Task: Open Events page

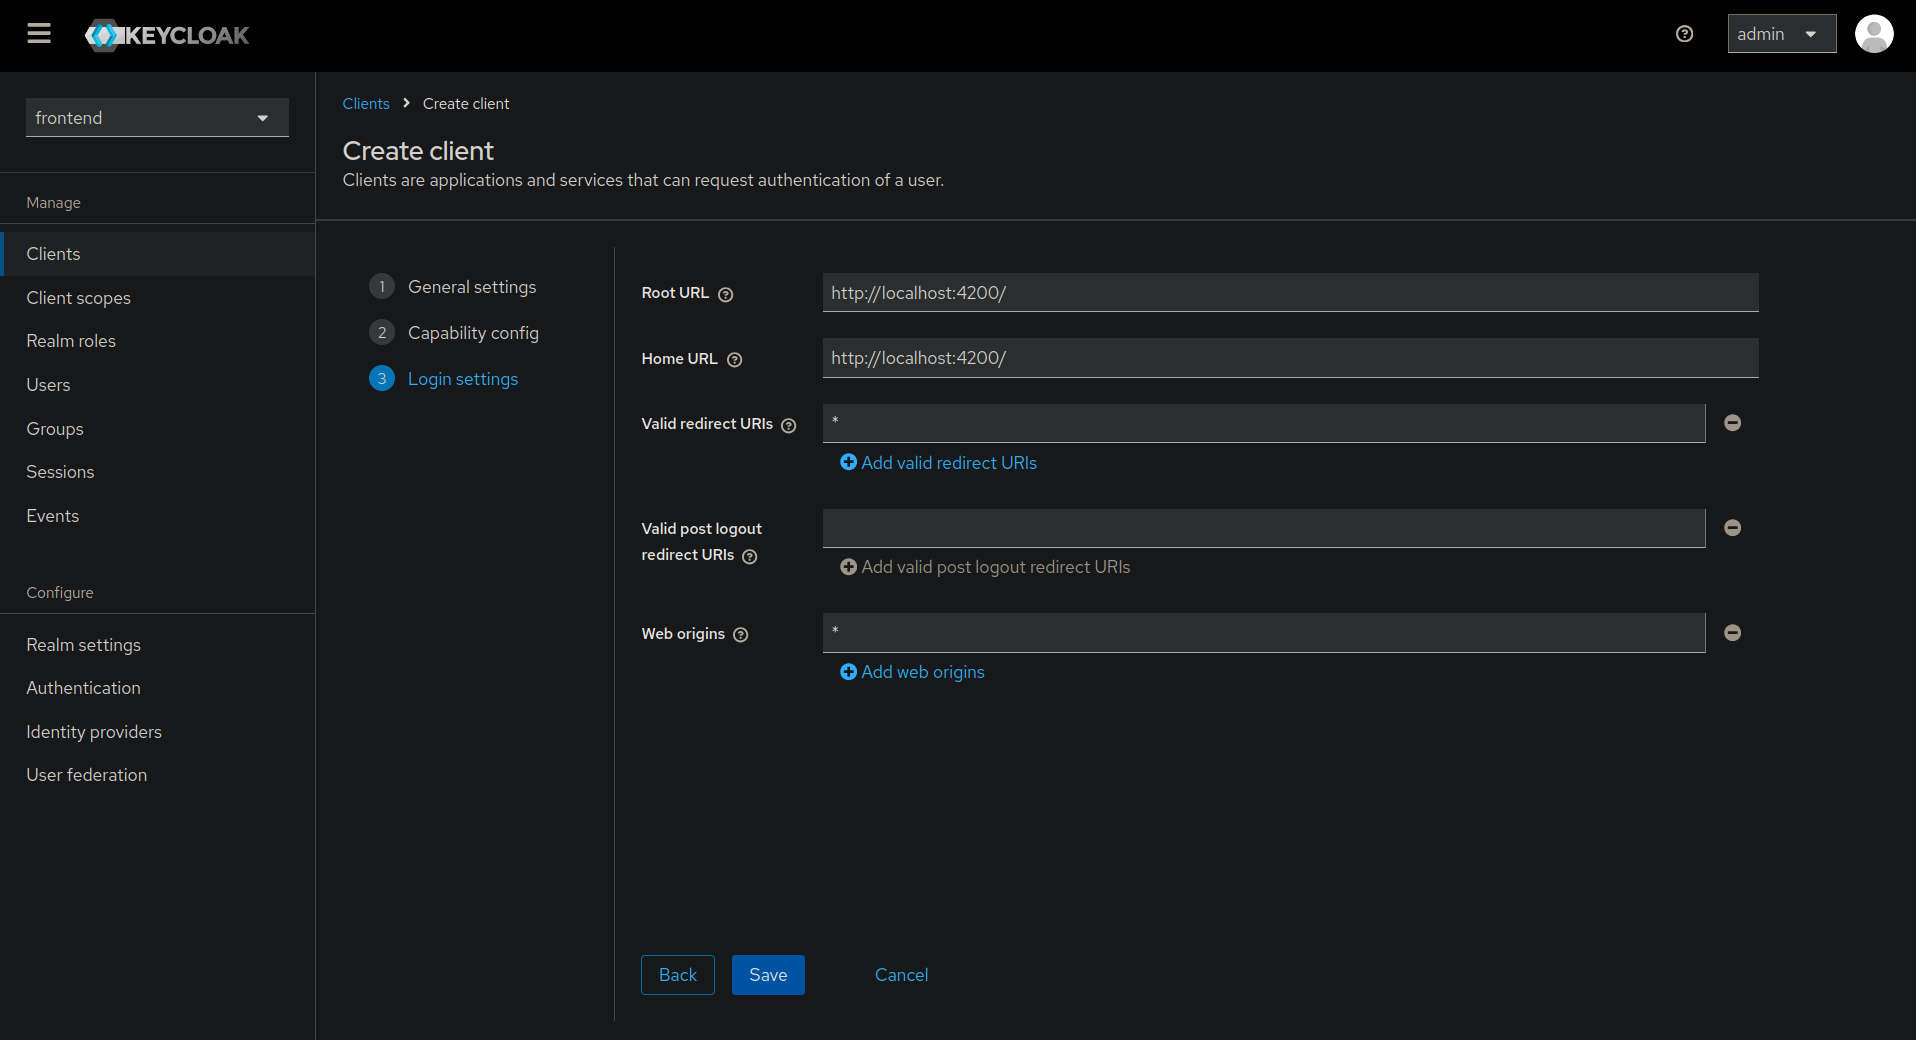Action: [157, 516]
